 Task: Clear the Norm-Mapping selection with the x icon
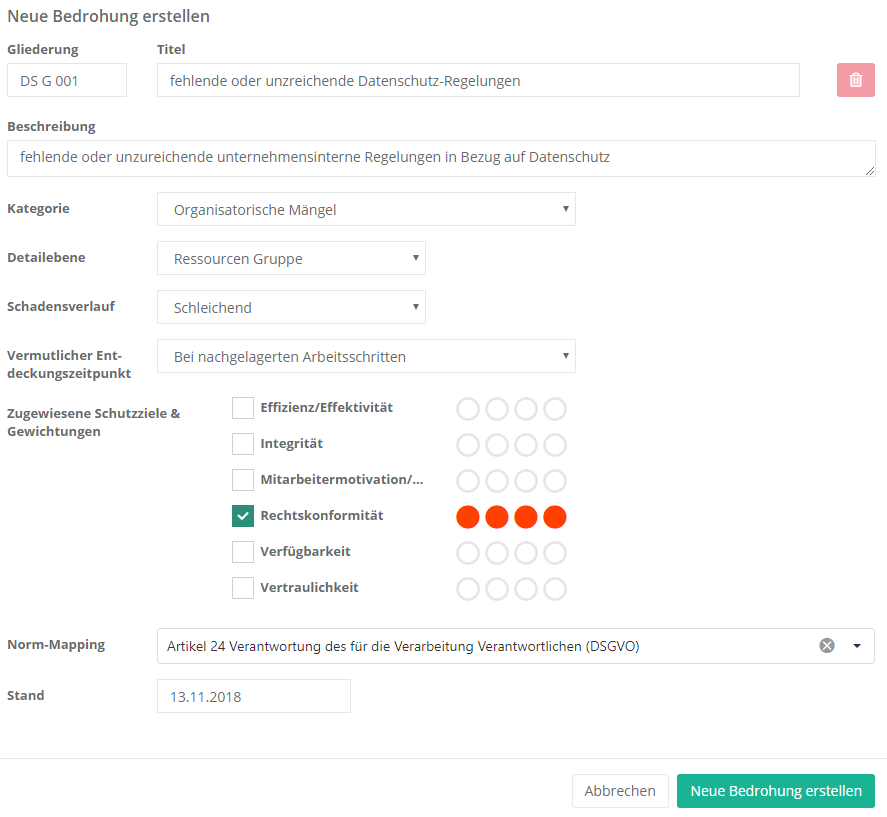click(x=827, y=646)
